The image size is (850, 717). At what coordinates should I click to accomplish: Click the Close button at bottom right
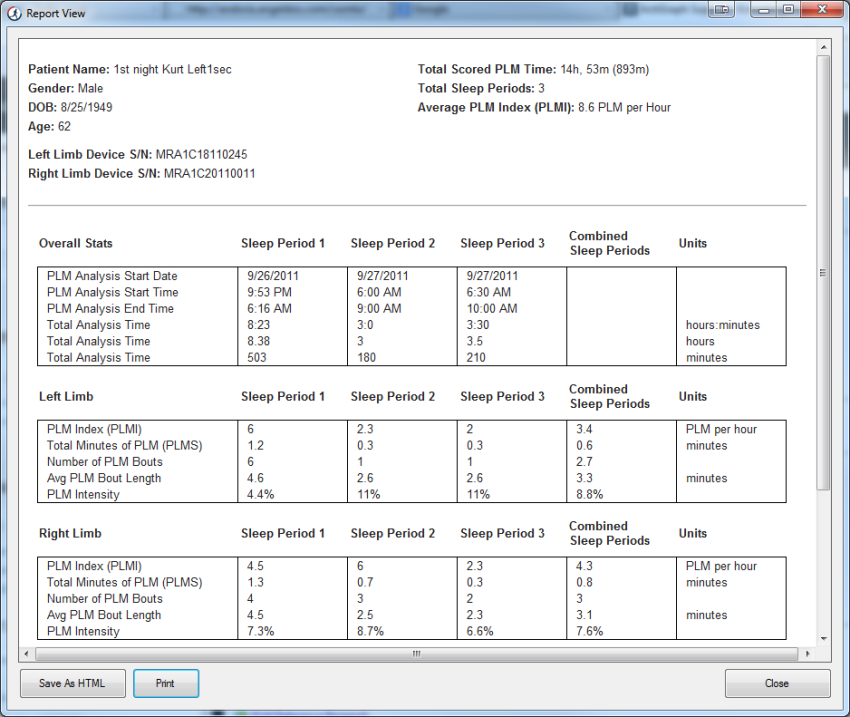(777, 683)
